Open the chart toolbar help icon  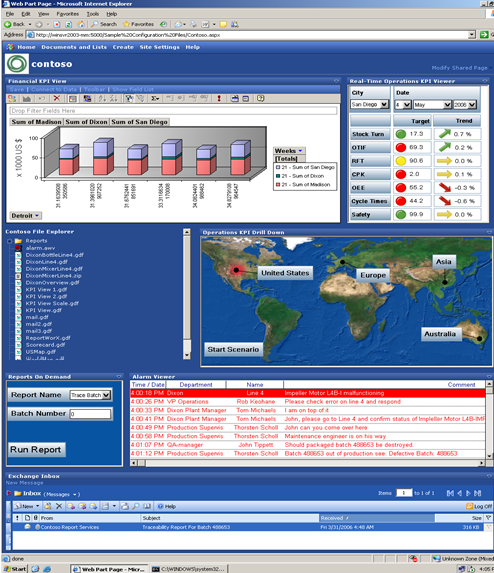260,98
